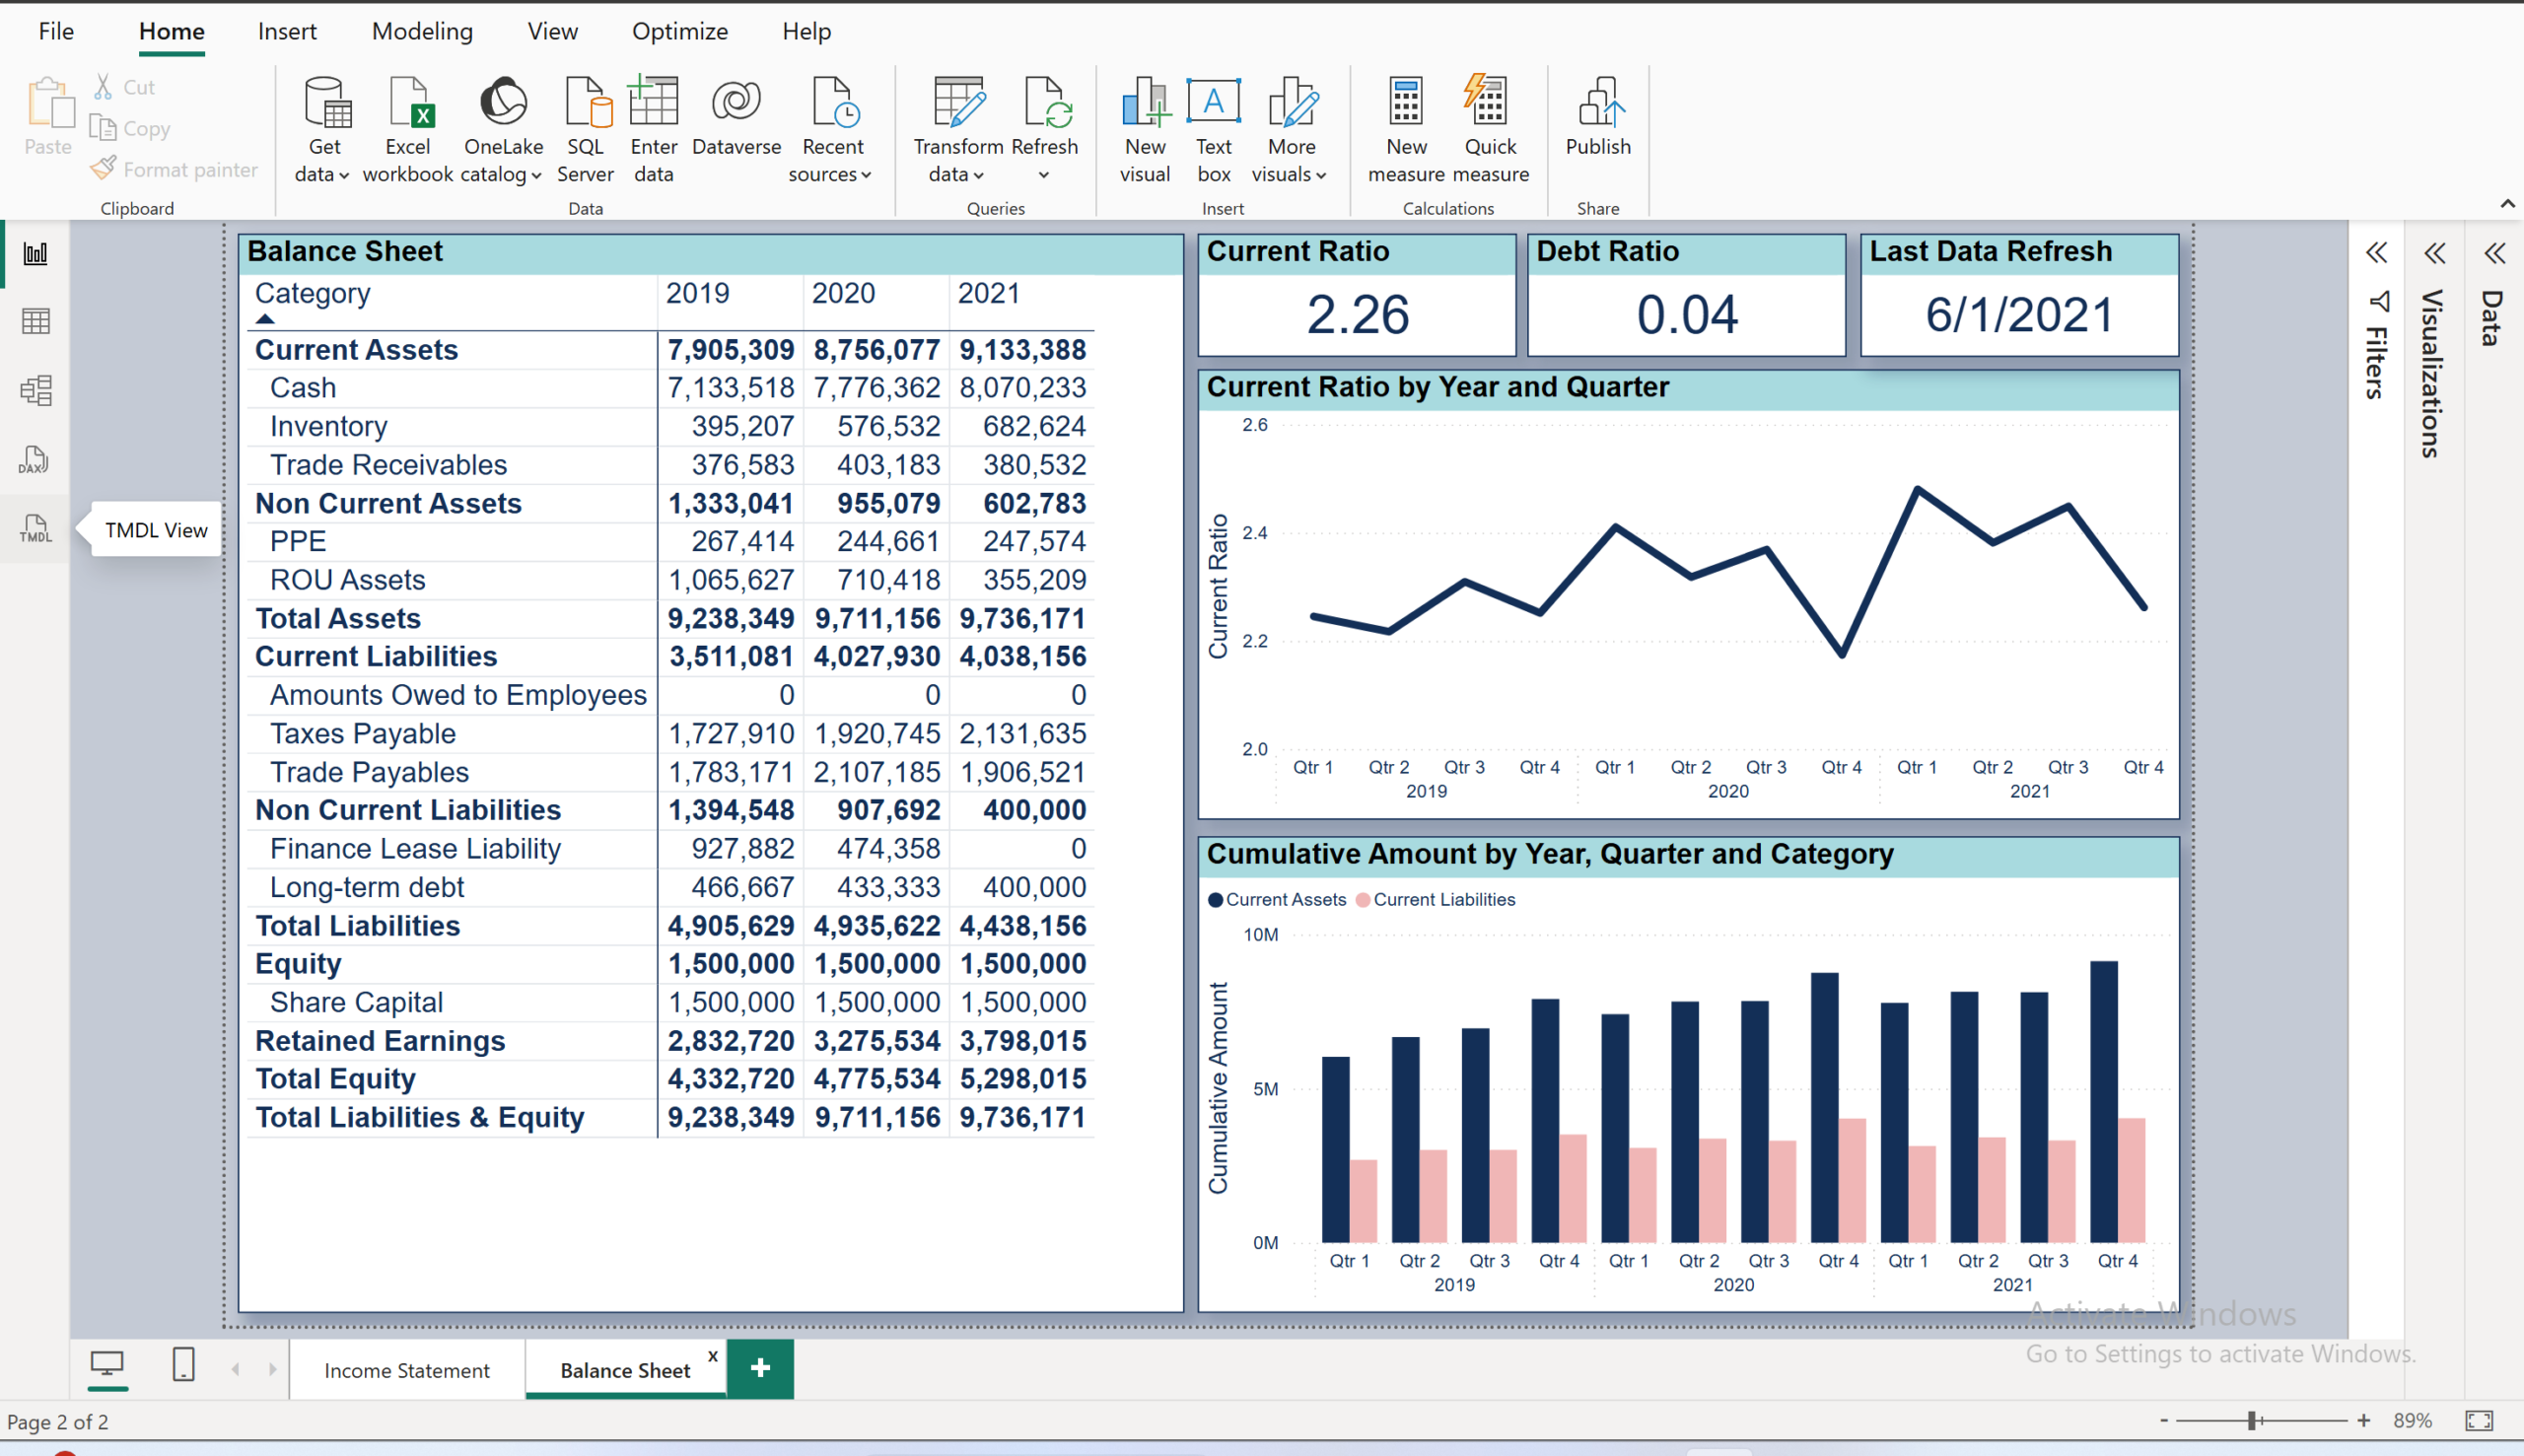The height and width of the screenshot is (1456, 2524).
Task: Open Model view from left sidebar
Action: coord(35,390)
